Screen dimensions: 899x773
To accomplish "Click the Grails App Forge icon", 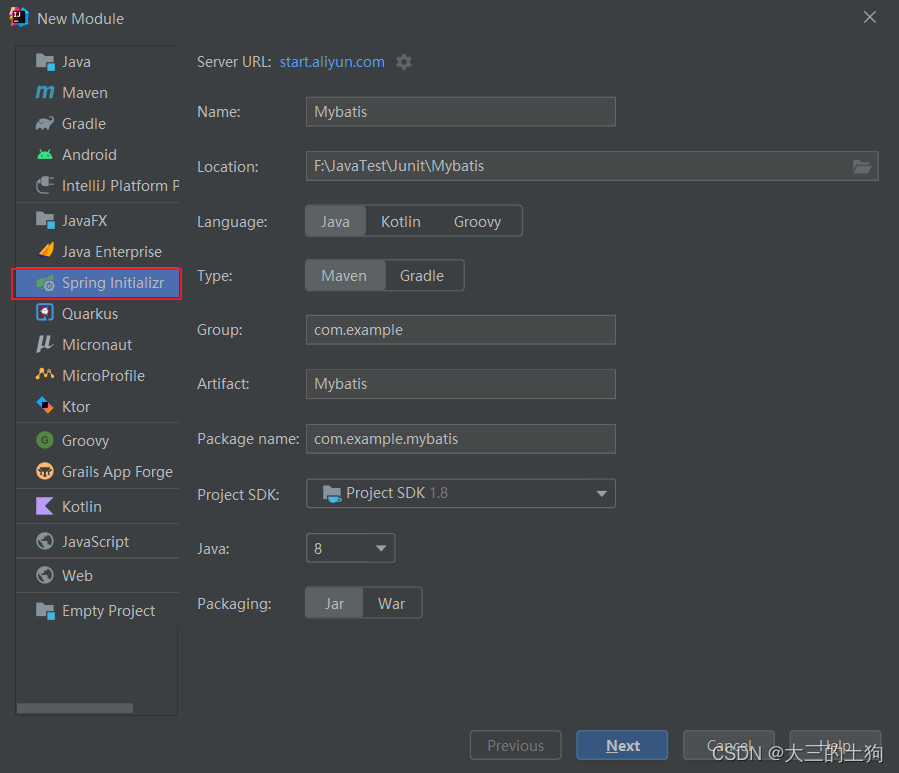I will click(x=45, y=471).
